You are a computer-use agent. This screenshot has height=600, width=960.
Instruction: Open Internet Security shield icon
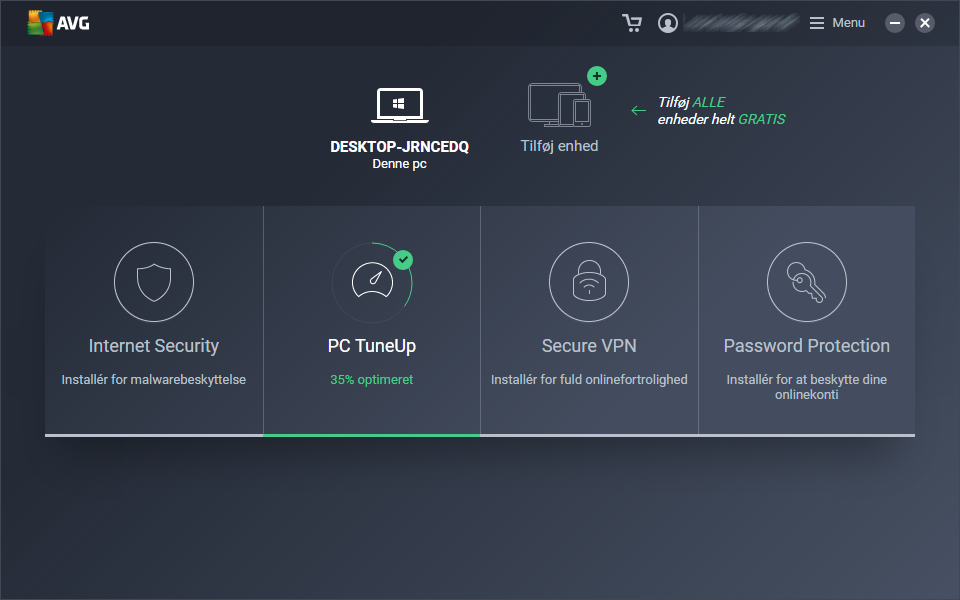(x=154, y=282)
